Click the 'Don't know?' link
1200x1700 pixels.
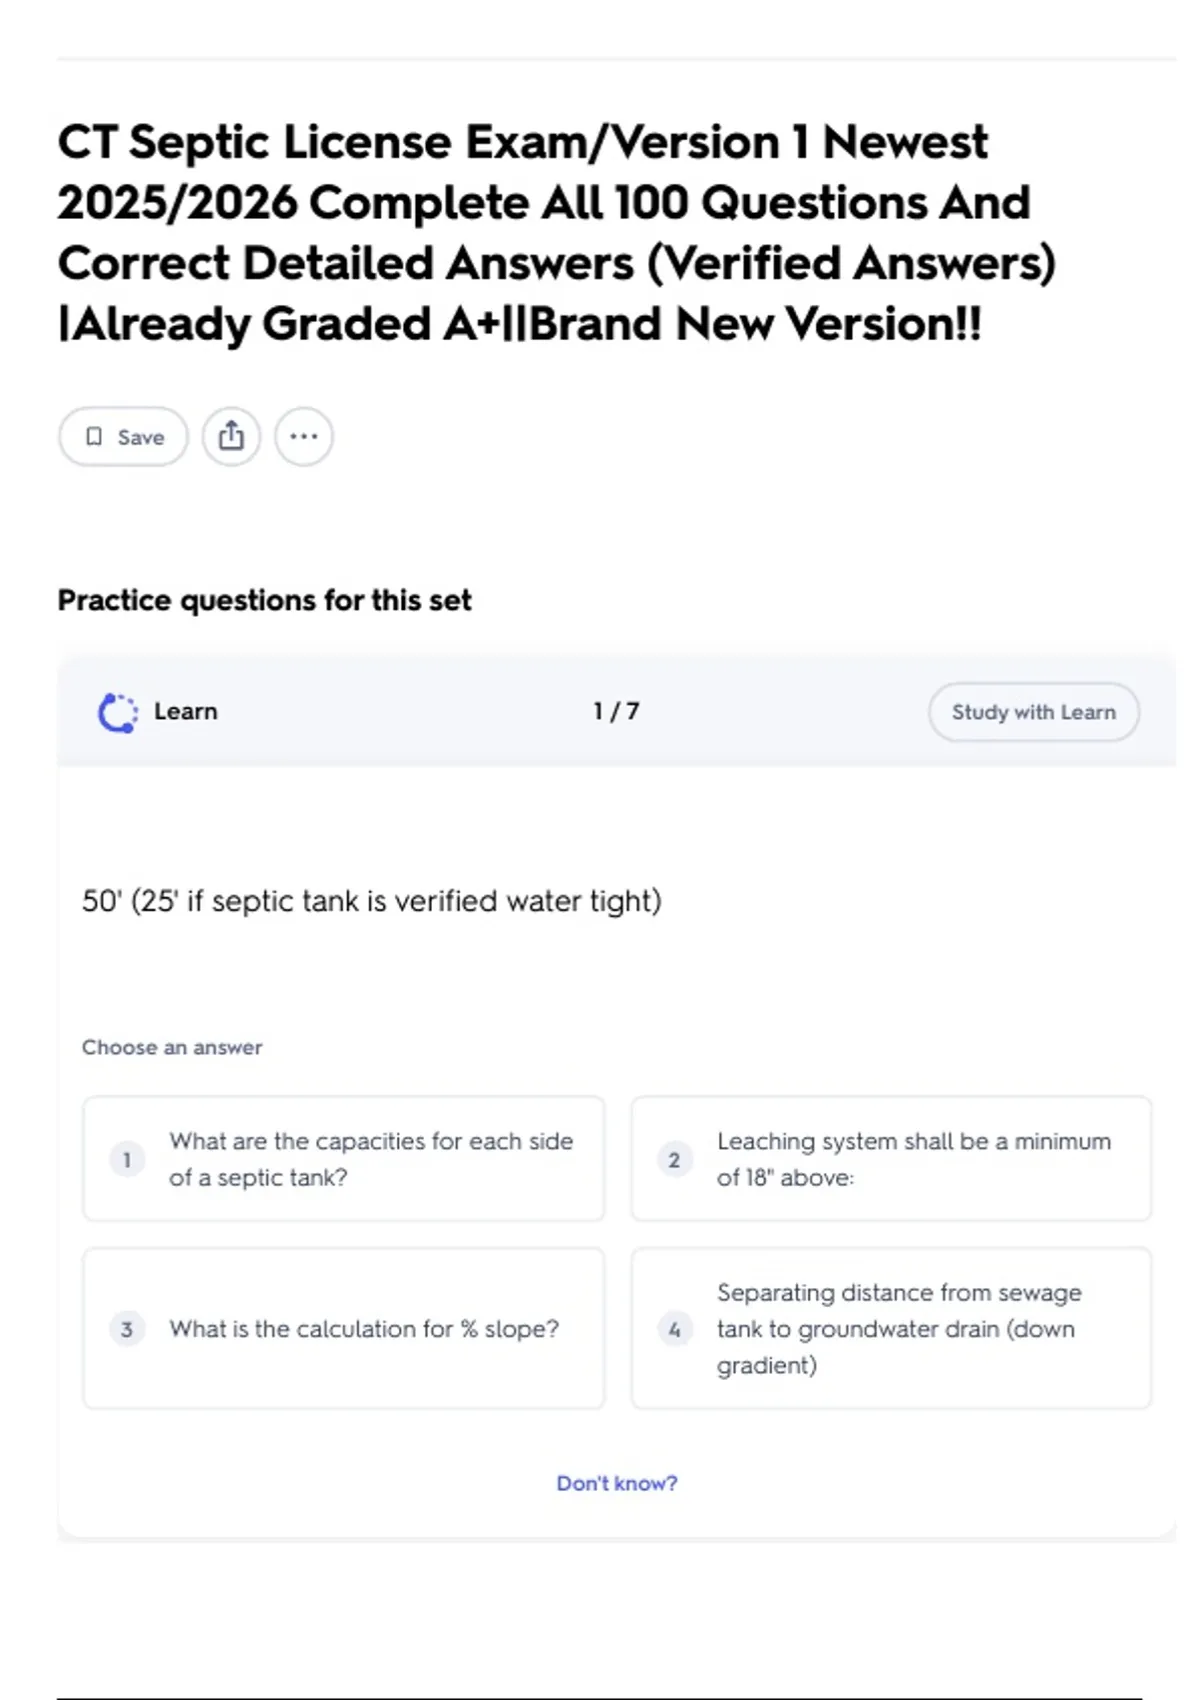point(616,1483)
